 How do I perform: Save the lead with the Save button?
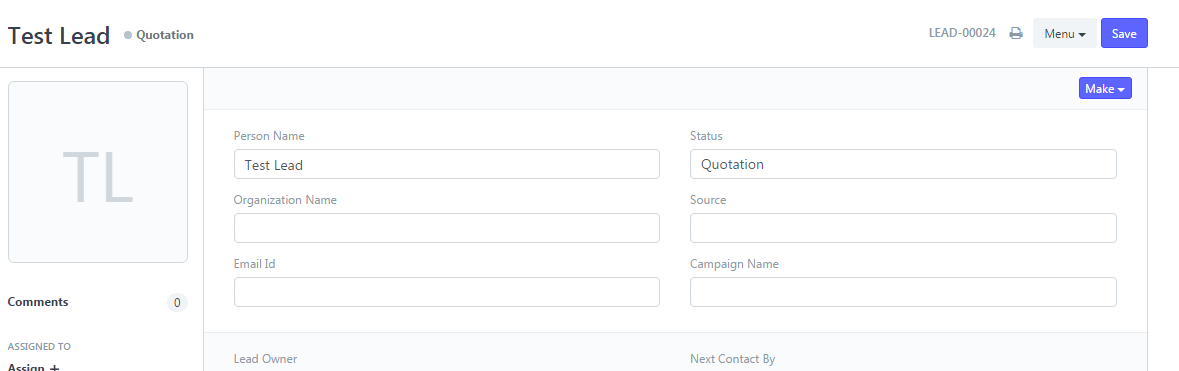click(x=1124, y=33)
